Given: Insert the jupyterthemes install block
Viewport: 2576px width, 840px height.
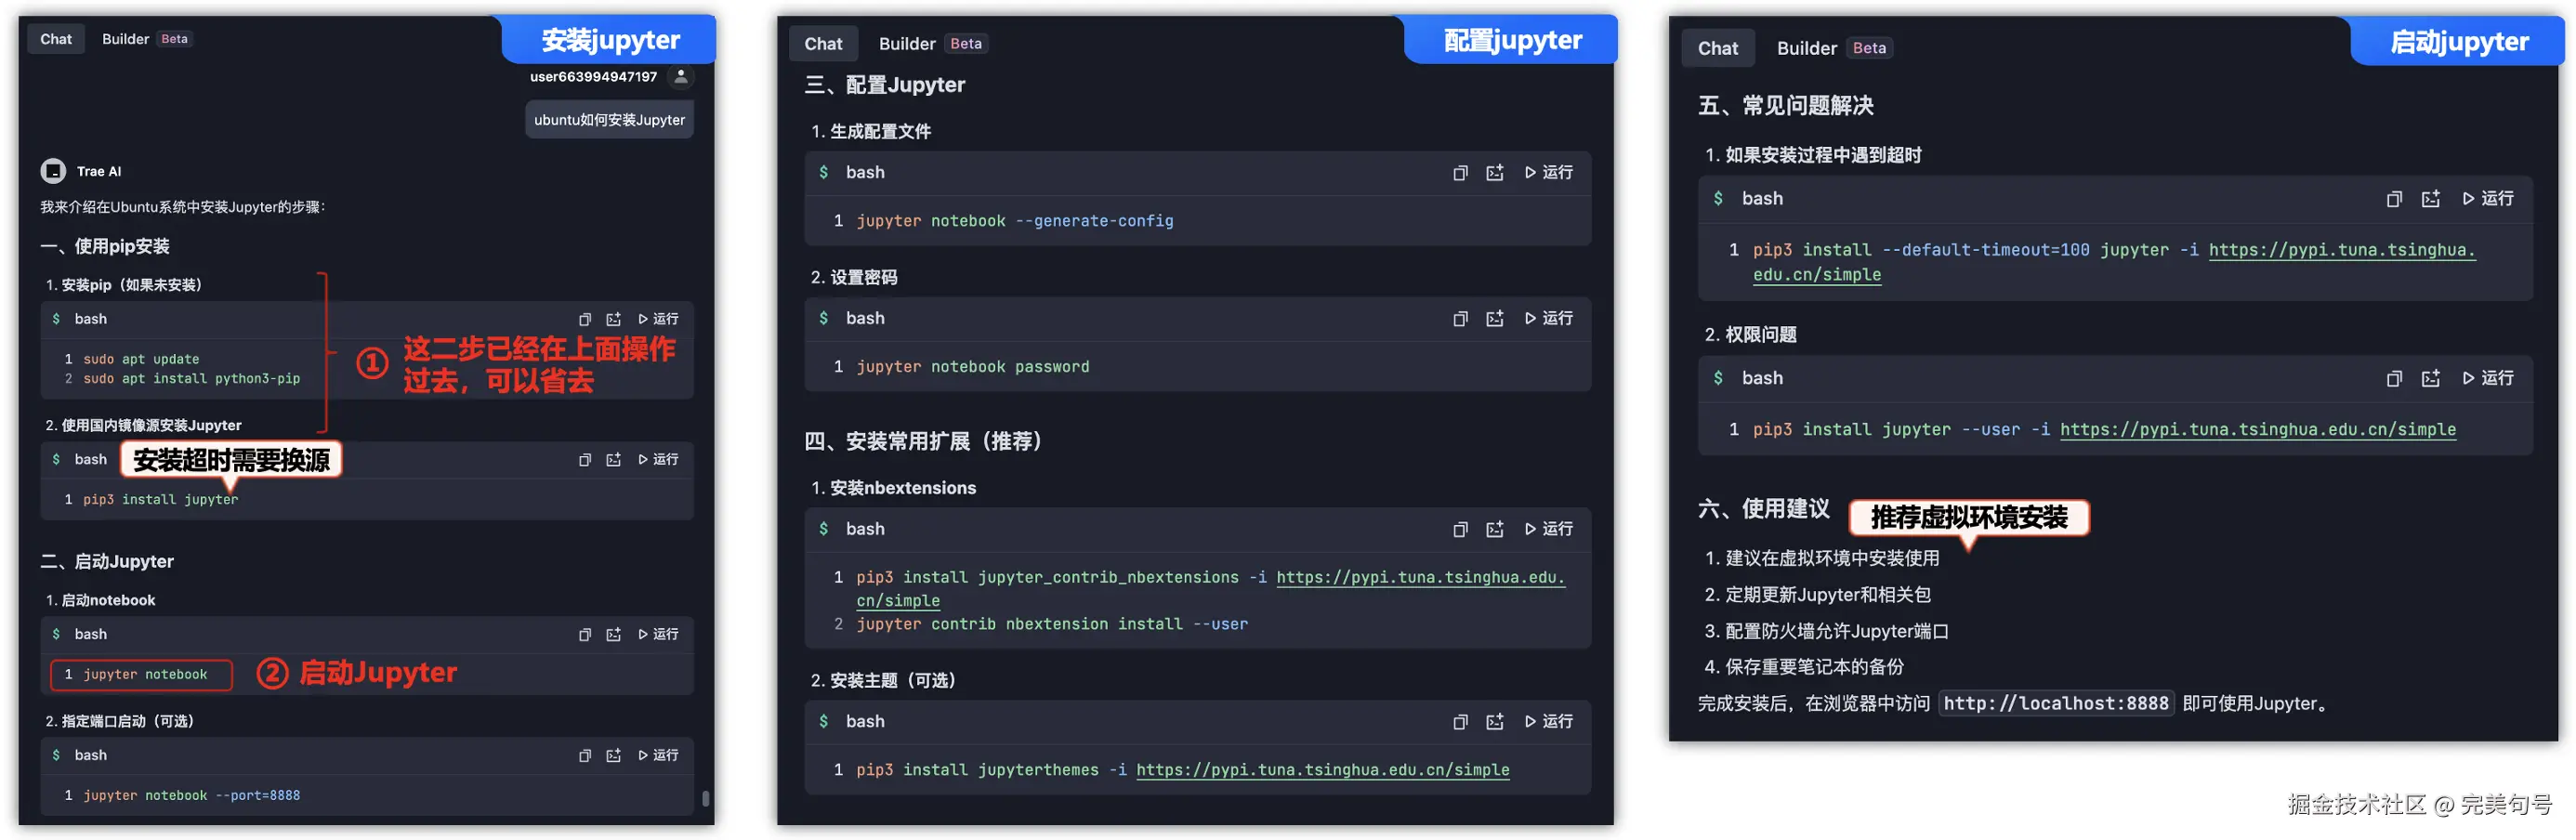Looking at the screenshot, I should coord(1495,722).
